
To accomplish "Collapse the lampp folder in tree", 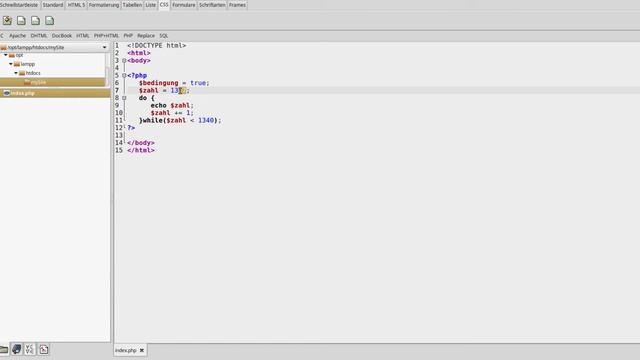I will point(11,64).
